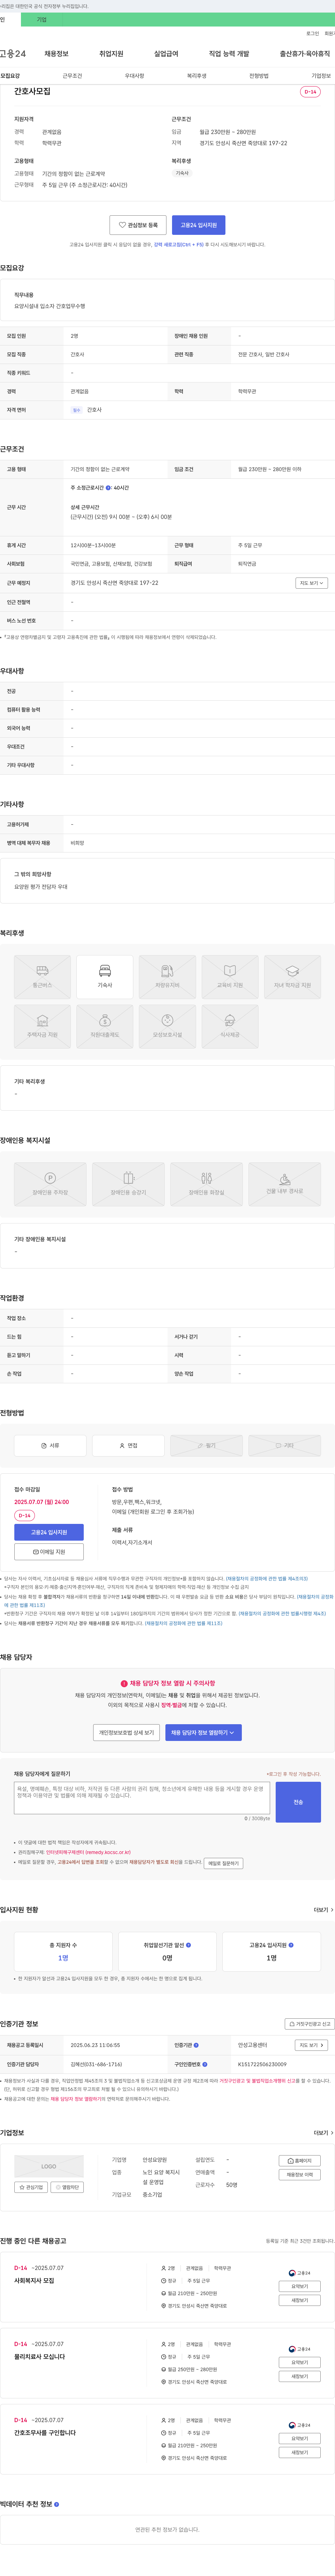Select the 통근버스 welfare icon
This screenshot has width=335, height=2576.
click(42, 977)
